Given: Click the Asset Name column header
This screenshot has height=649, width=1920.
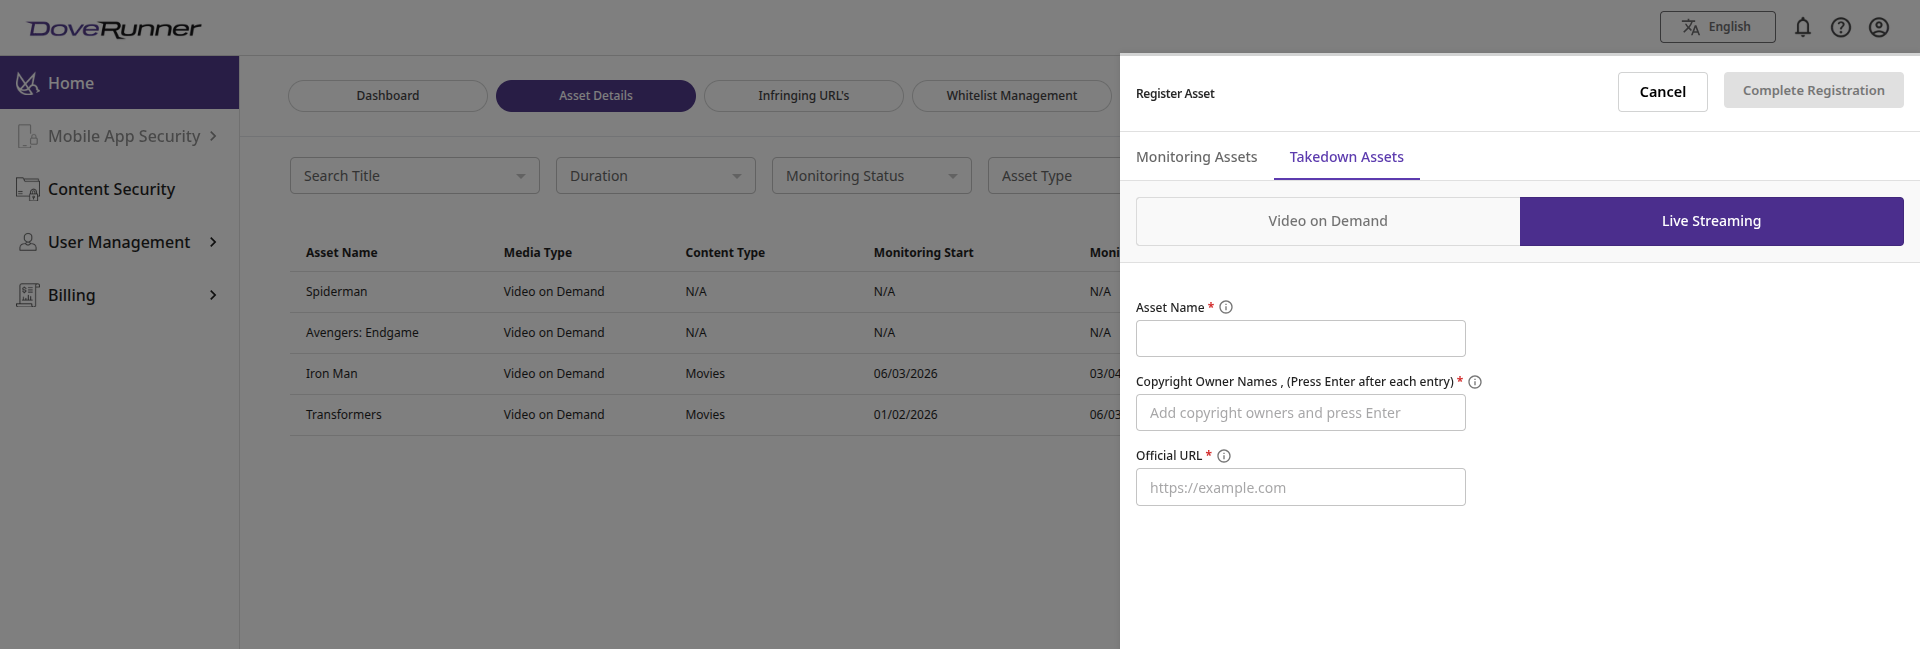Looking at the screenshot, I should click(341, 253).
